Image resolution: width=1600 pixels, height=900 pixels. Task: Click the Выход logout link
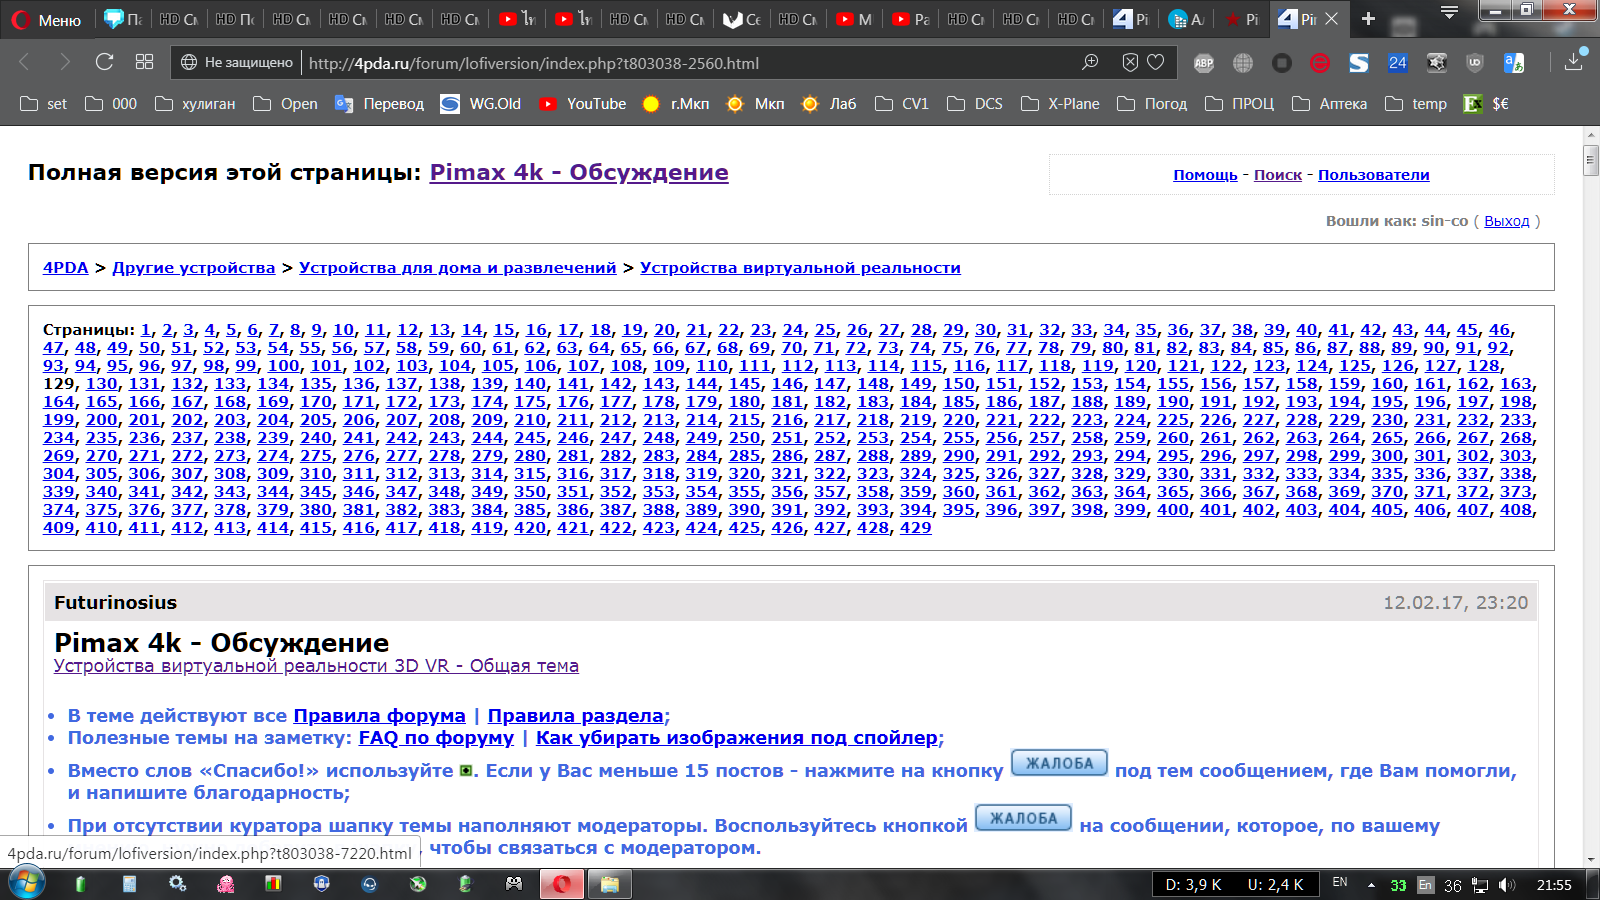1507,220
